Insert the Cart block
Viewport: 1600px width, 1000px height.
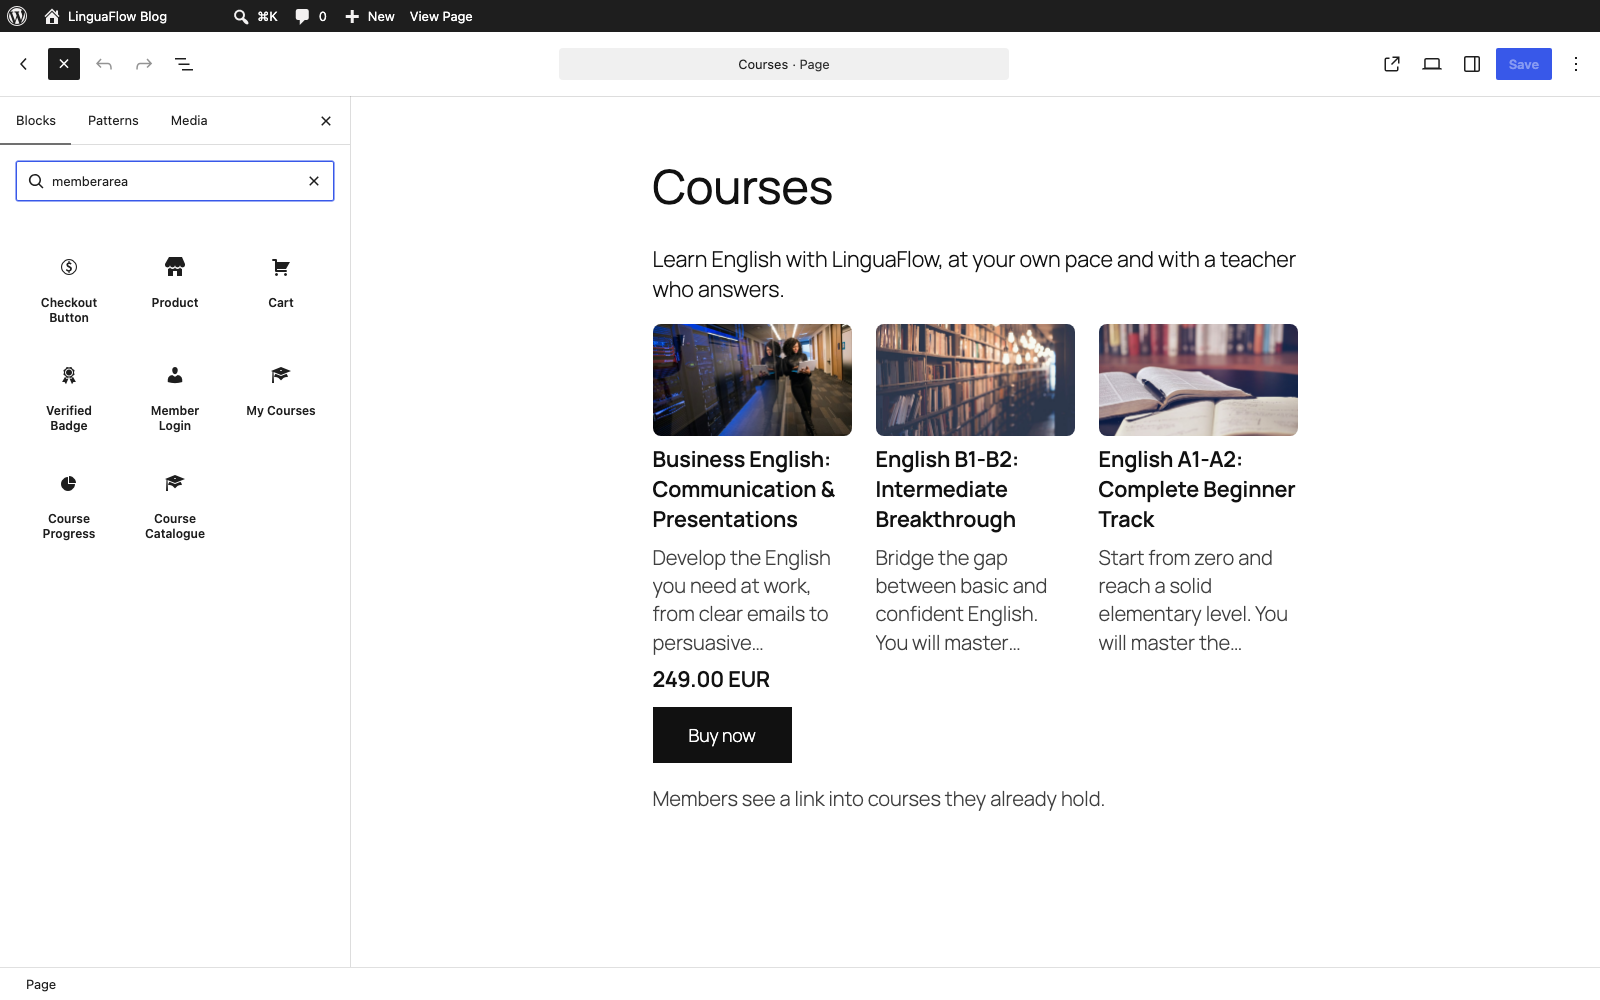pyautogui.click(x=281, y=283)
